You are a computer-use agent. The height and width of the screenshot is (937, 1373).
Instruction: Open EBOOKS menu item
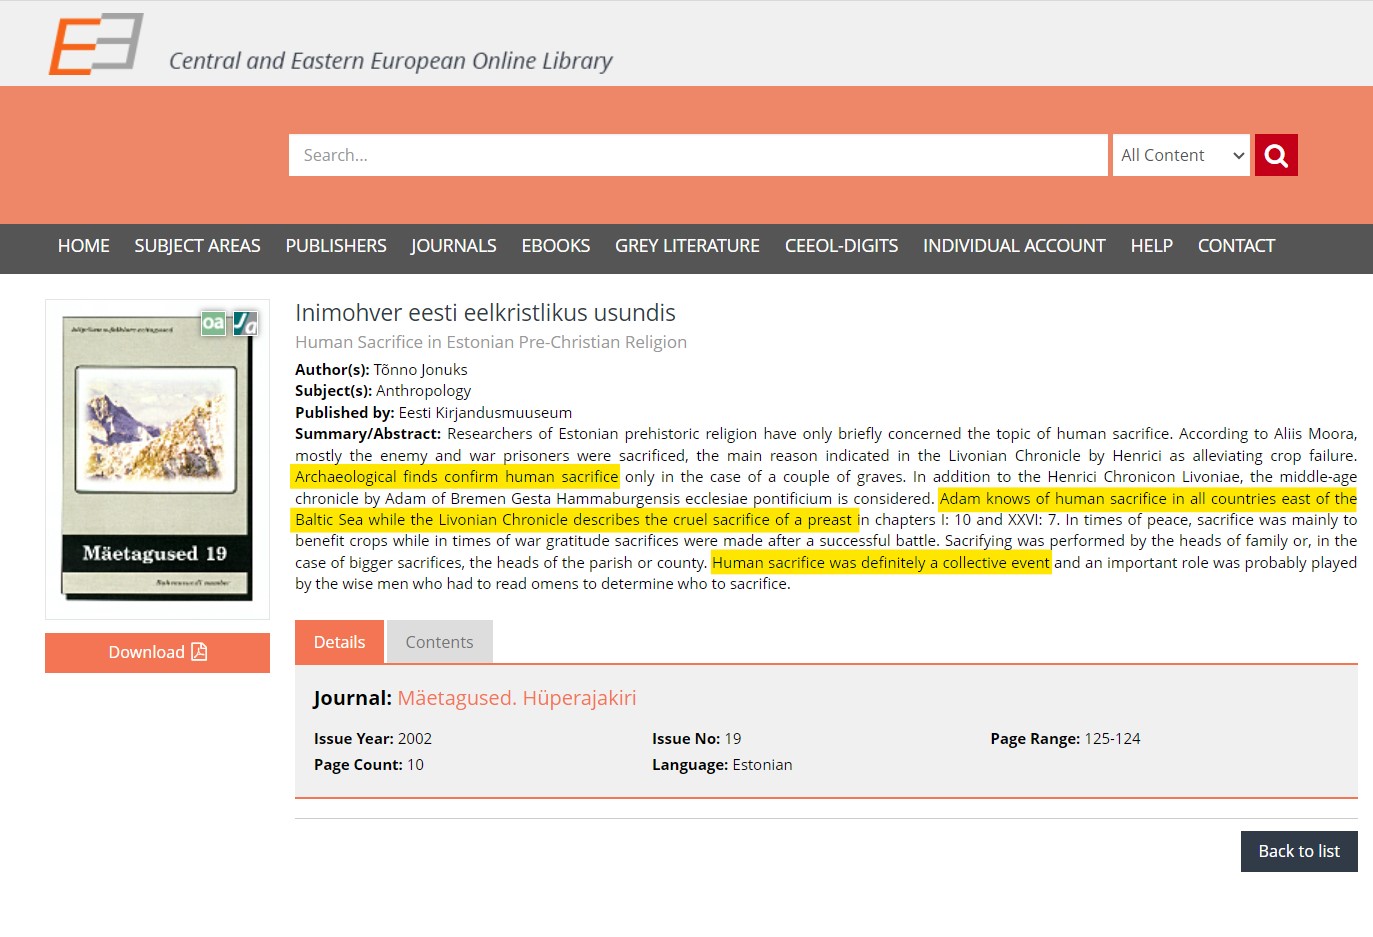pyautogui.click(x=556, y=246)
